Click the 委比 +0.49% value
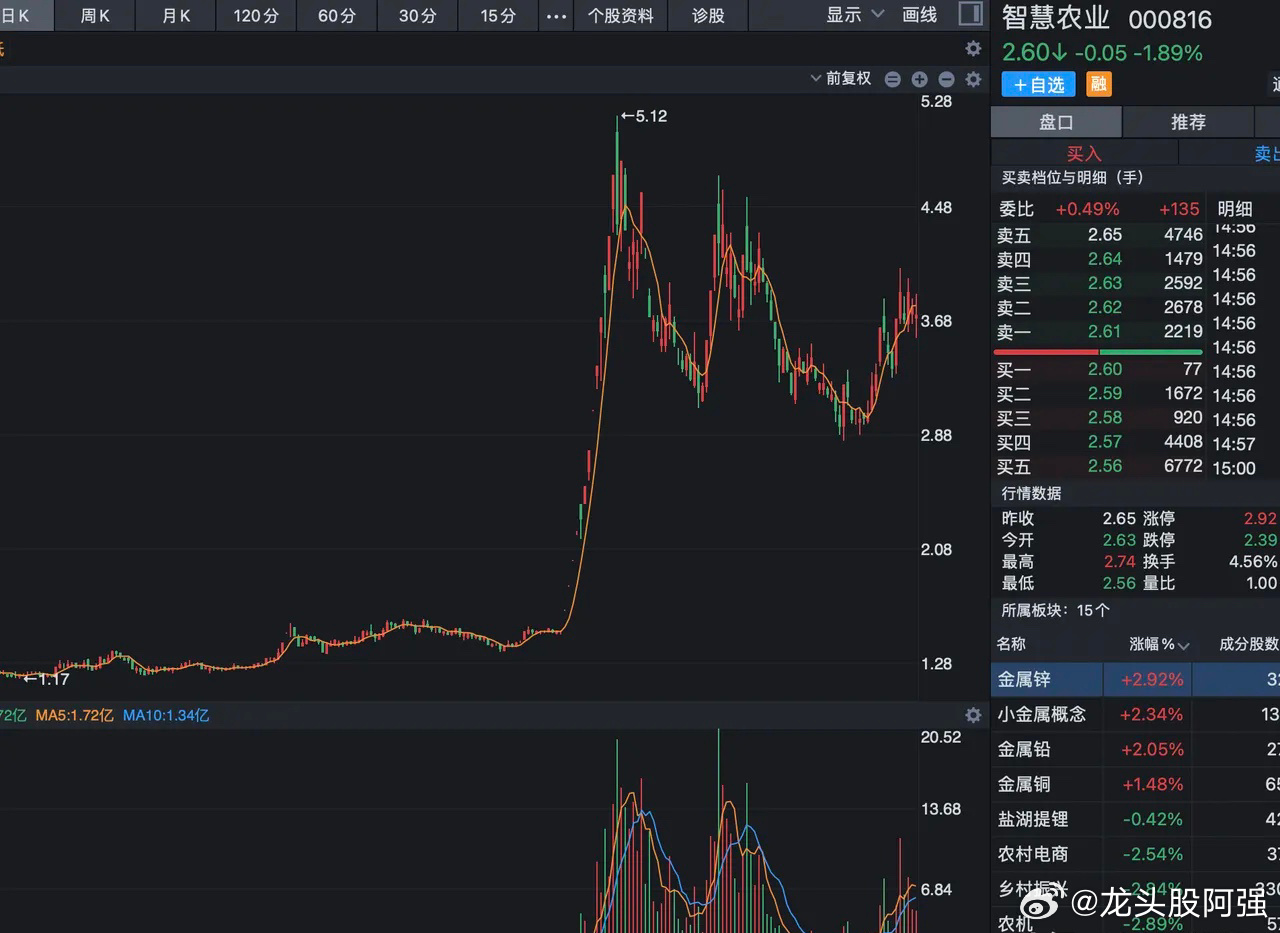The height and width of the screenshot is (933, 1280). pos(1087,209)
